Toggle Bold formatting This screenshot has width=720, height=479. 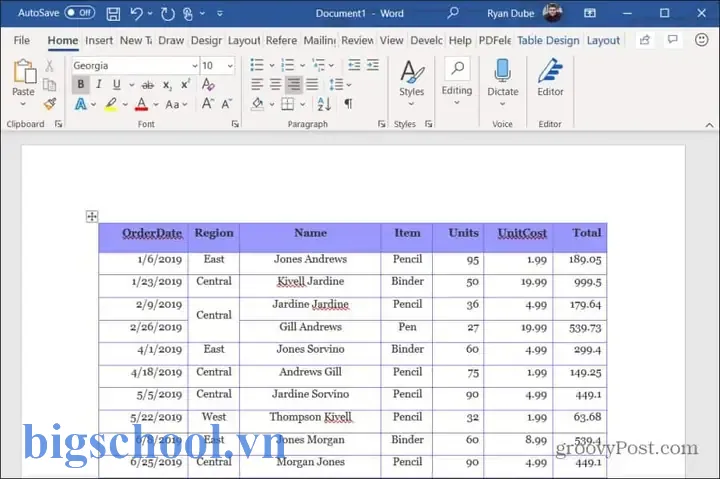pyautogui.click(x=81, y=85)
